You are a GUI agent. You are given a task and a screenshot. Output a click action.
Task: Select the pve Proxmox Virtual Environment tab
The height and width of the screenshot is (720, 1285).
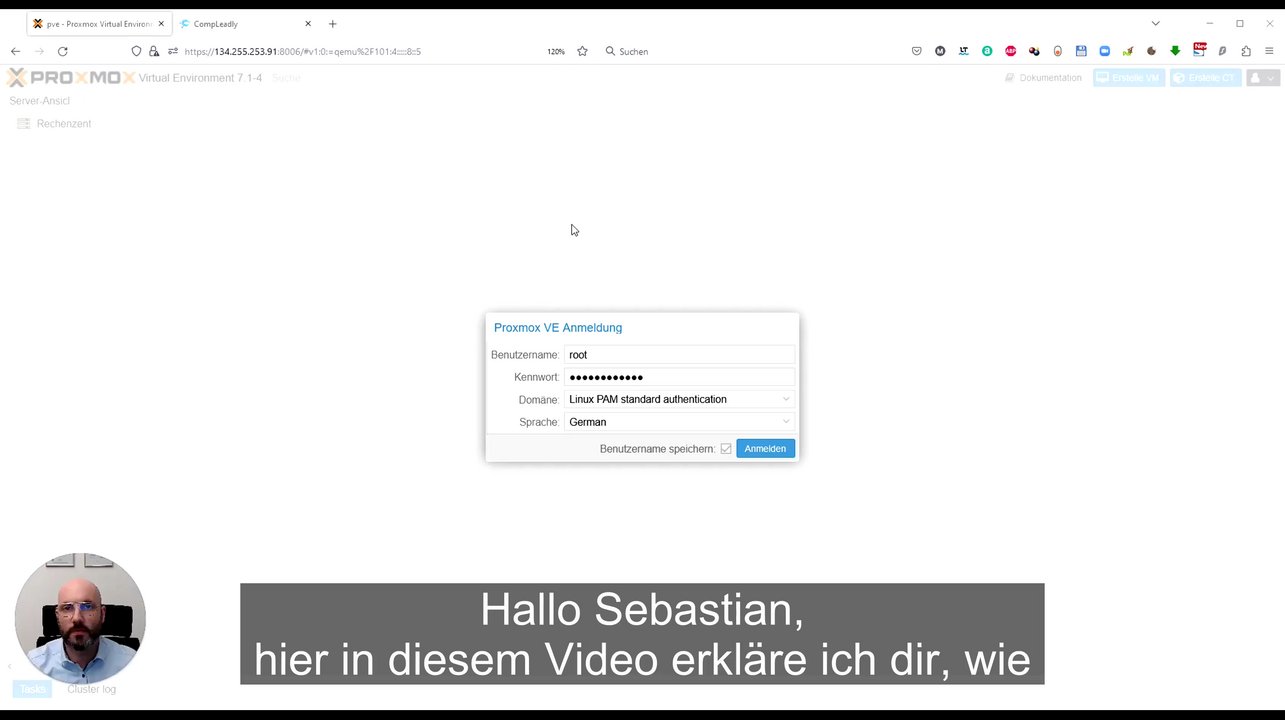[98, 24]
